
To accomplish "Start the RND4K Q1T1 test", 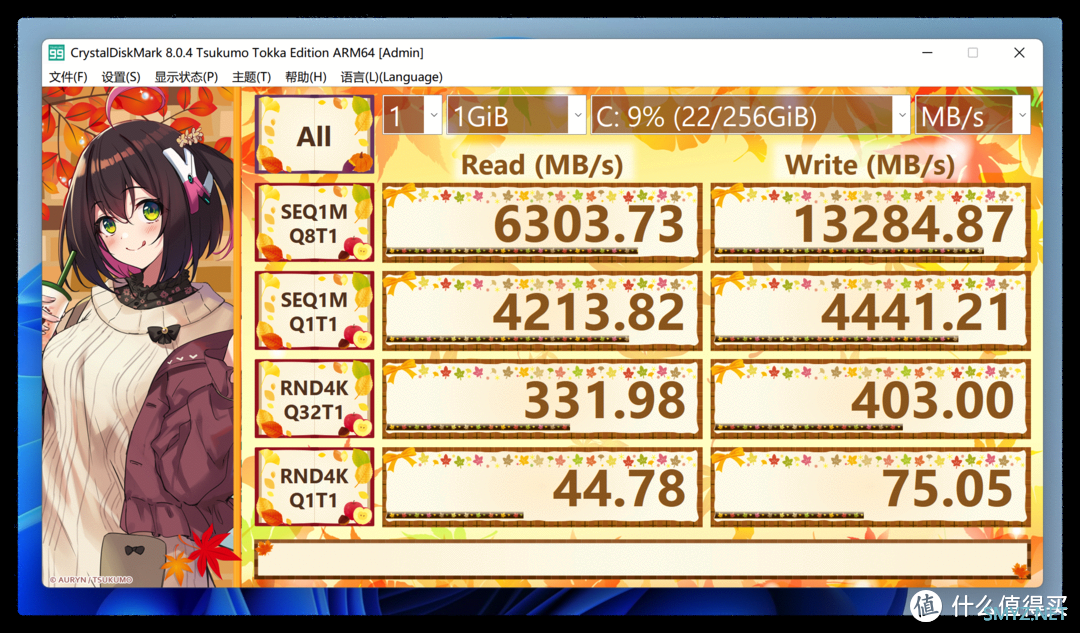I will tap(314, 488).
